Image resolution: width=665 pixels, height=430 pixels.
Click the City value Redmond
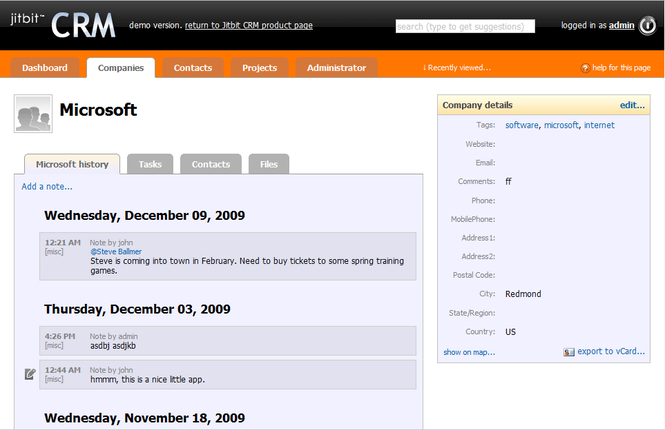(523, 294)
